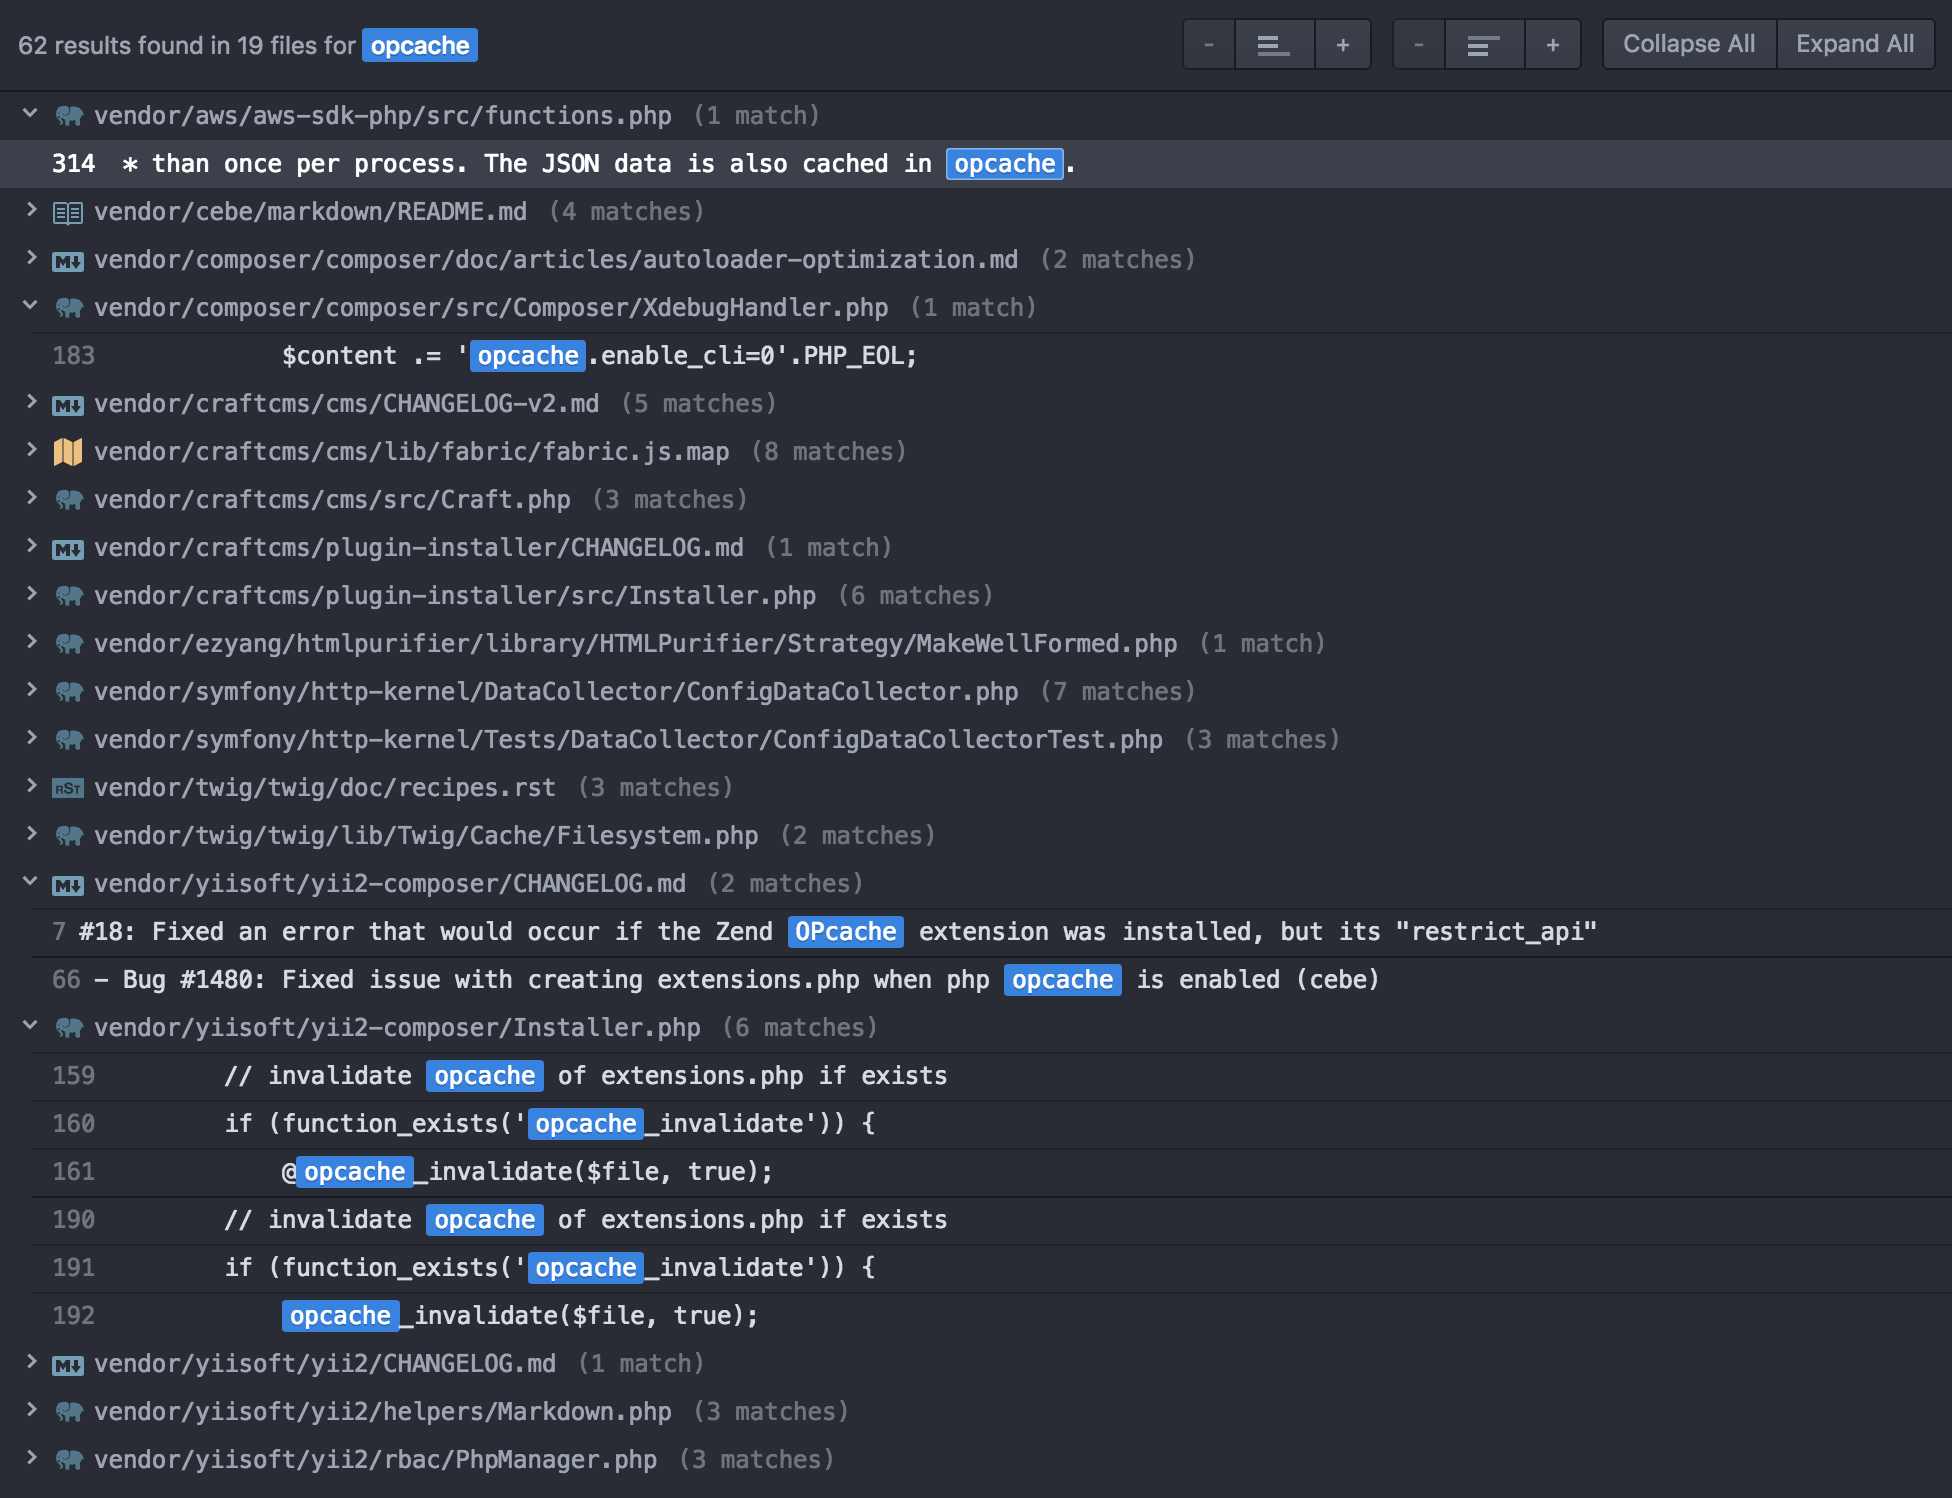This screenshot has height=1498, width=1952.
Task: Click markdown icon for autoloader-optimization.md
Action: [68, 261]
